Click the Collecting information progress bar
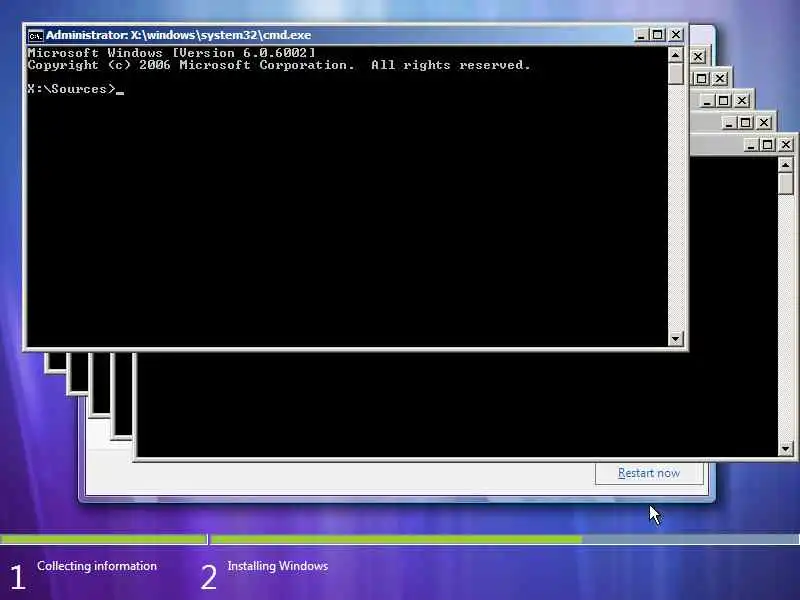This screenshot has width=800, height=600. (x=103, y=539)
